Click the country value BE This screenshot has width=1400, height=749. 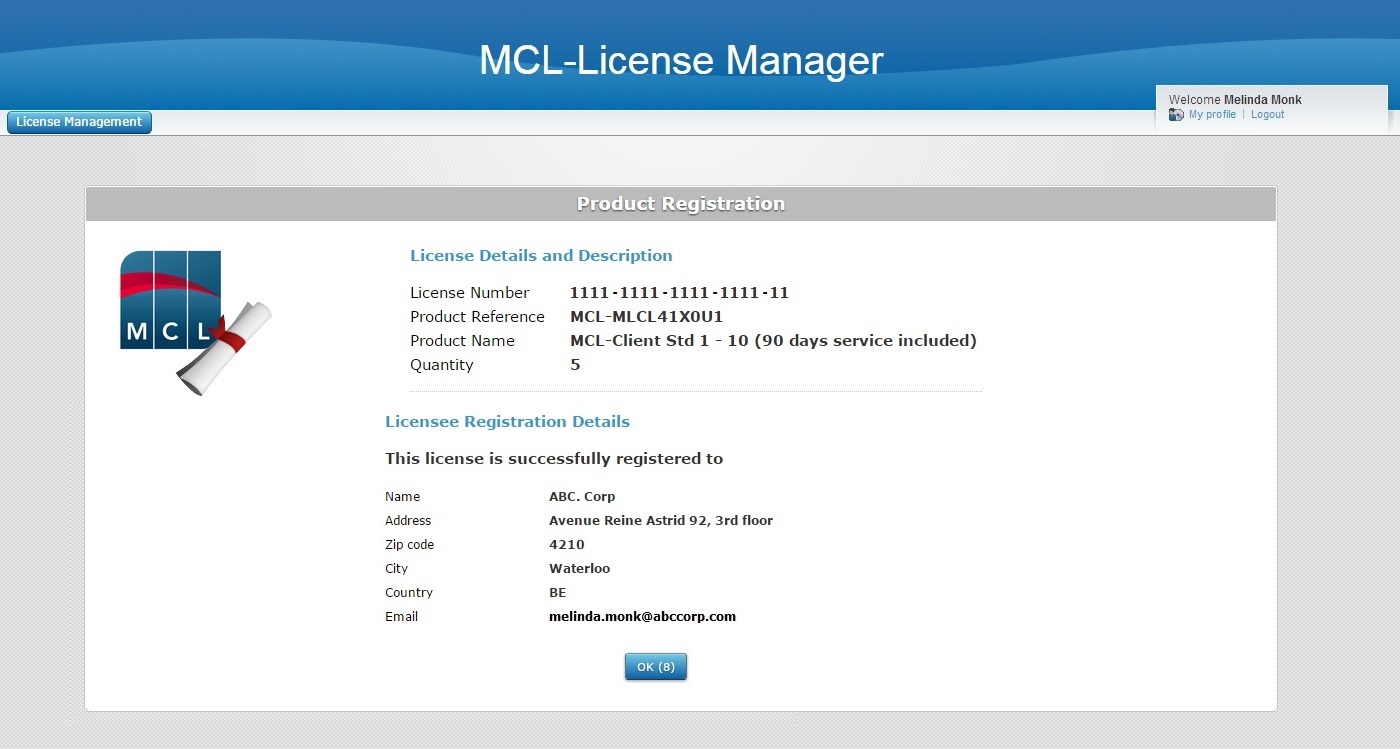[558, 593]
